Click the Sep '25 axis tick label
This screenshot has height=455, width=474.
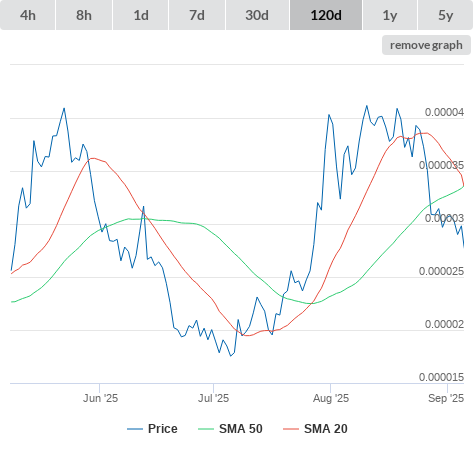(x=446, y=398)
